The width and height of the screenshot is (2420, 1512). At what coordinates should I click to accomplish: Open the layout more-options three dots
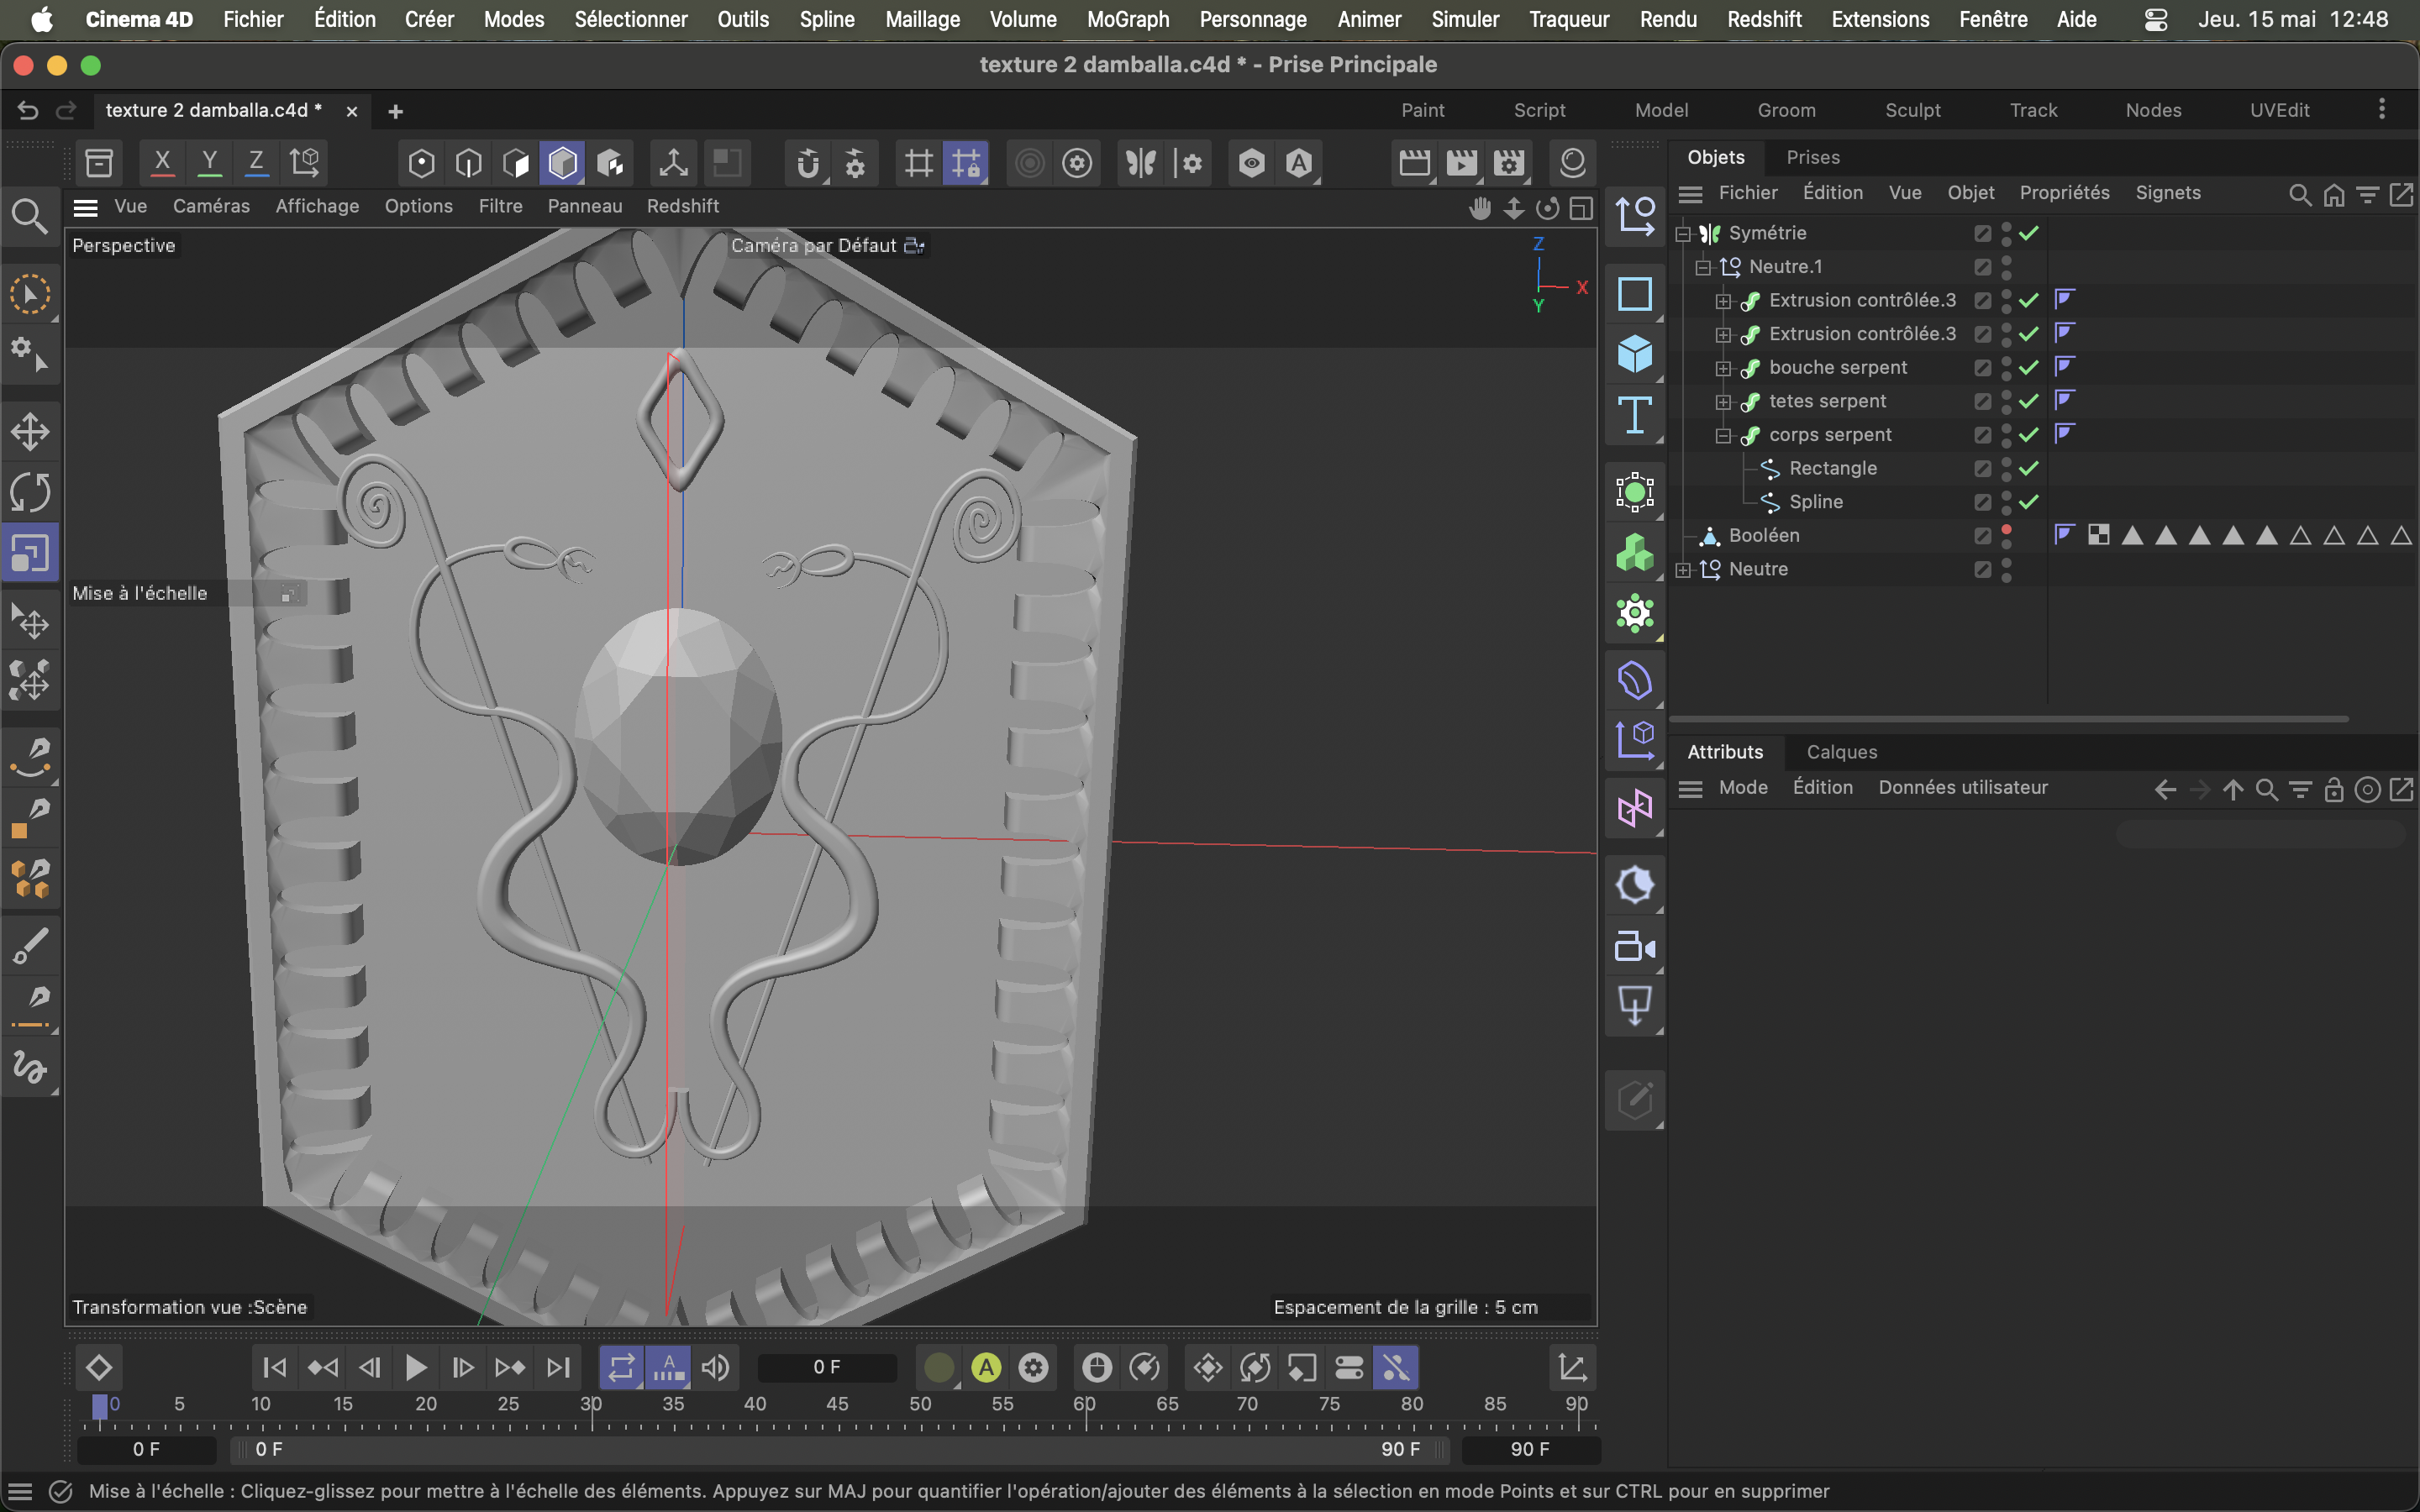pos(2382,109)
